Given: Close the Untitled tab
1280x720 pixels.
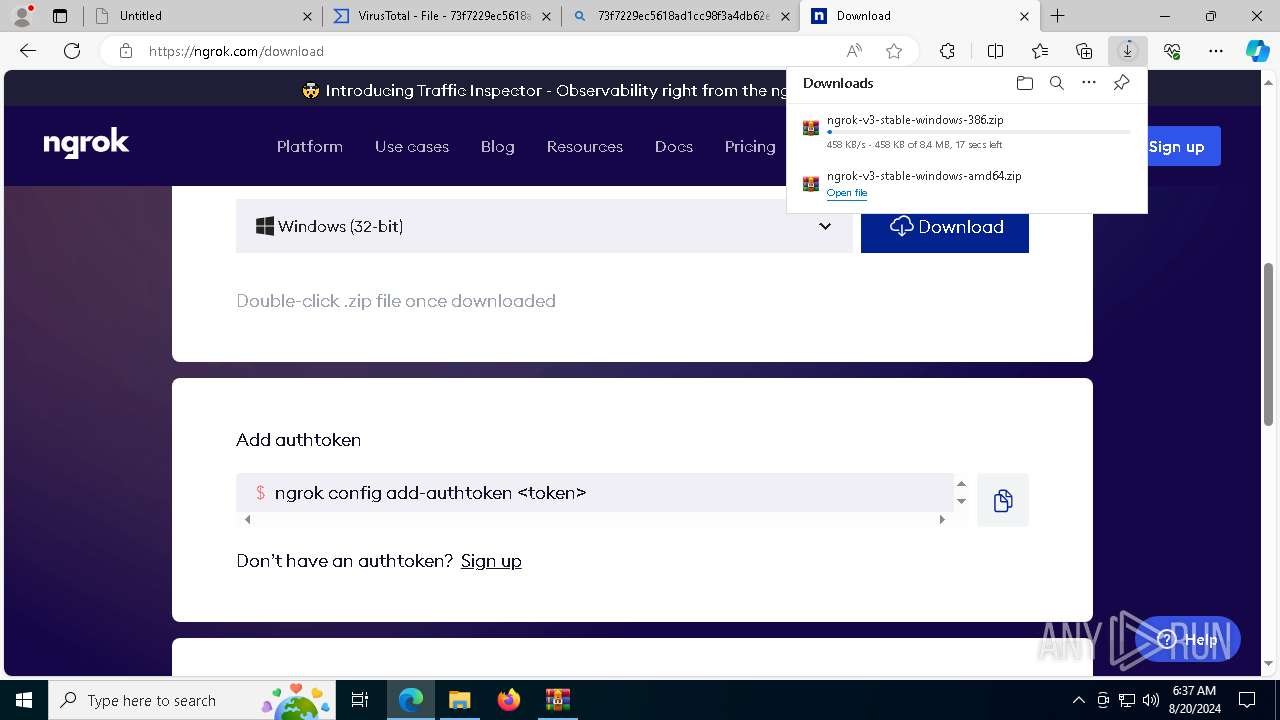Looking at the screenshot, I should click(x=307, y=16).
